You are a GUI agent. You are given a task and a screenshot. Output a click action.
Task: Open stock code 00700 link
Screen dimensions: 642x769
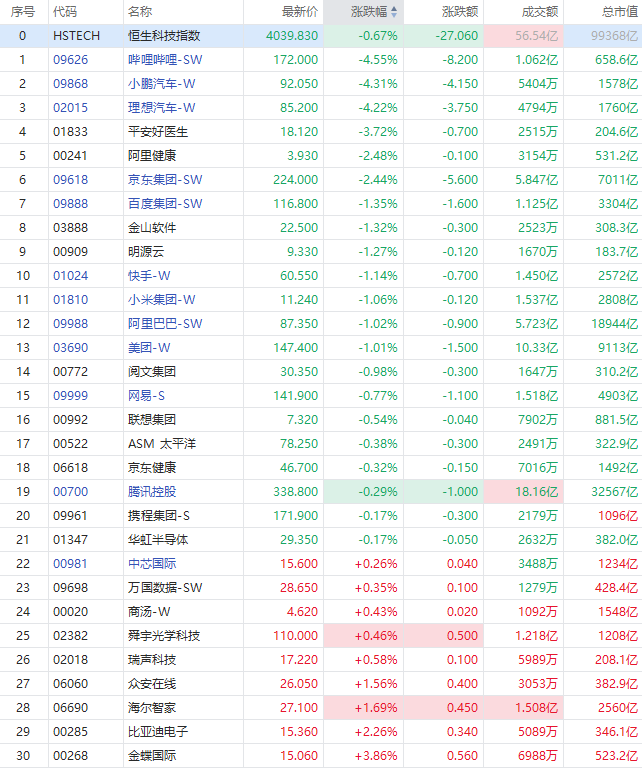(x=71, y=492)
